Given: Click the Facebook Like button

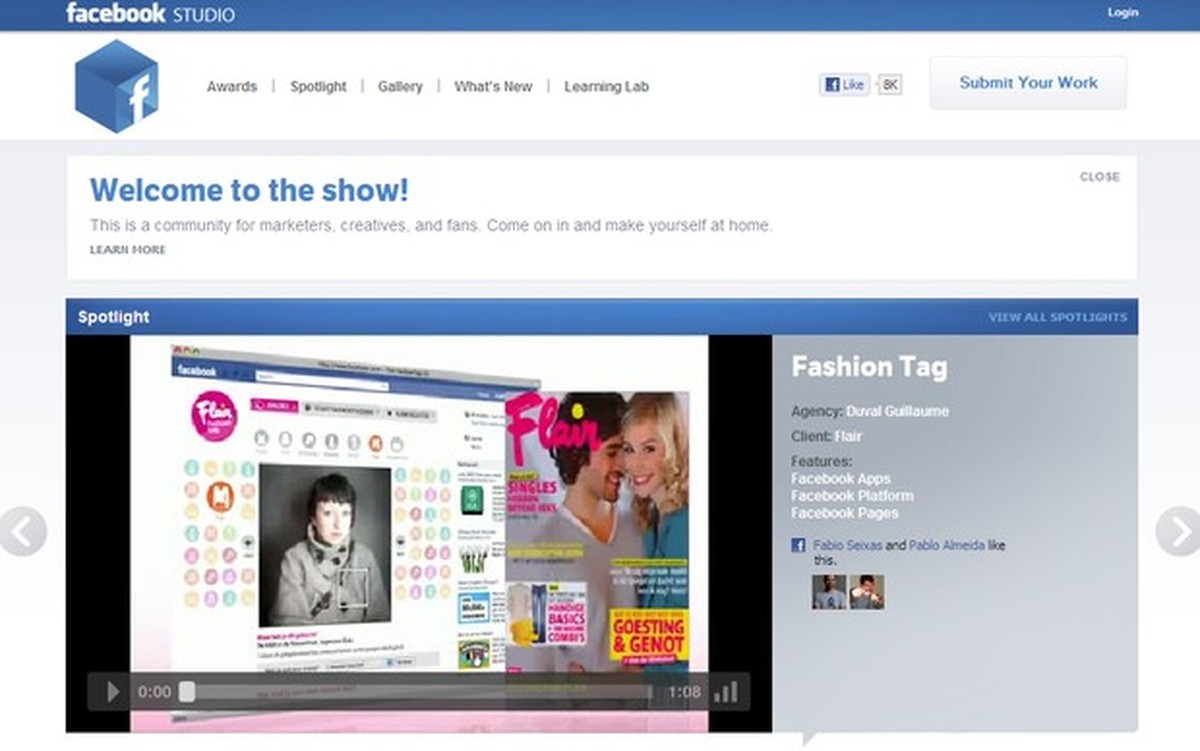Looking at the screenshot, I should click(x=845, y=85).
